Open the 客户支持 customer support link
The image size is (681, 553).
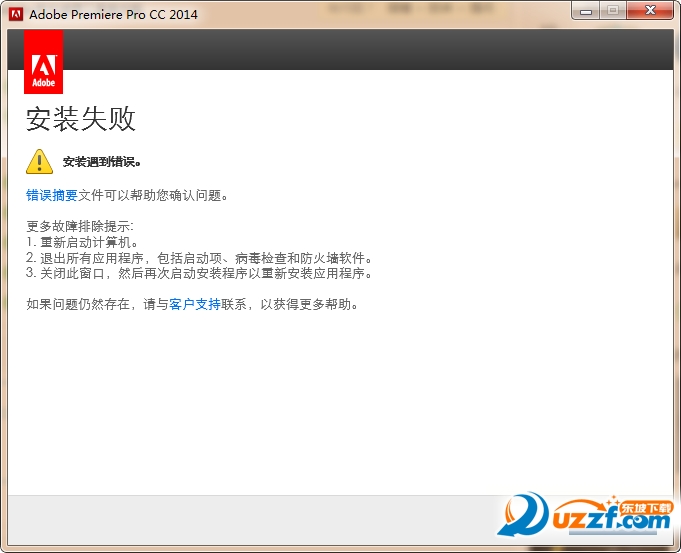(x=195, y=305)
